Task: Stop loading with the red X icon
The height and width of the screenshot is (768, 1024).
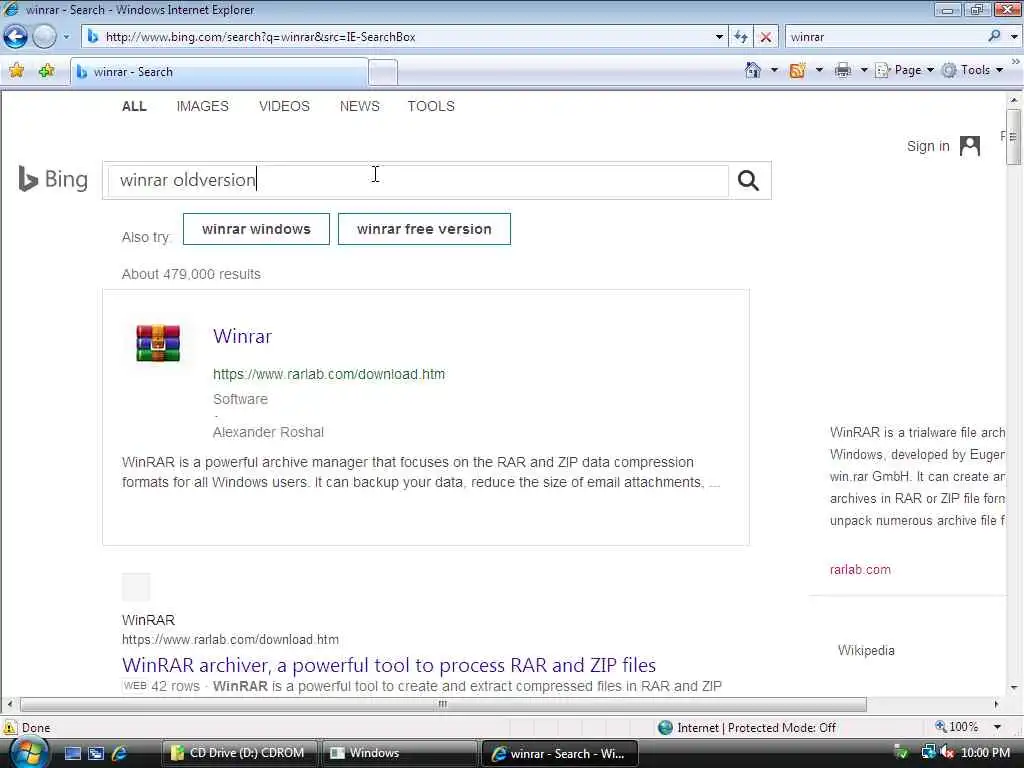Action: [x=765, y=37]
